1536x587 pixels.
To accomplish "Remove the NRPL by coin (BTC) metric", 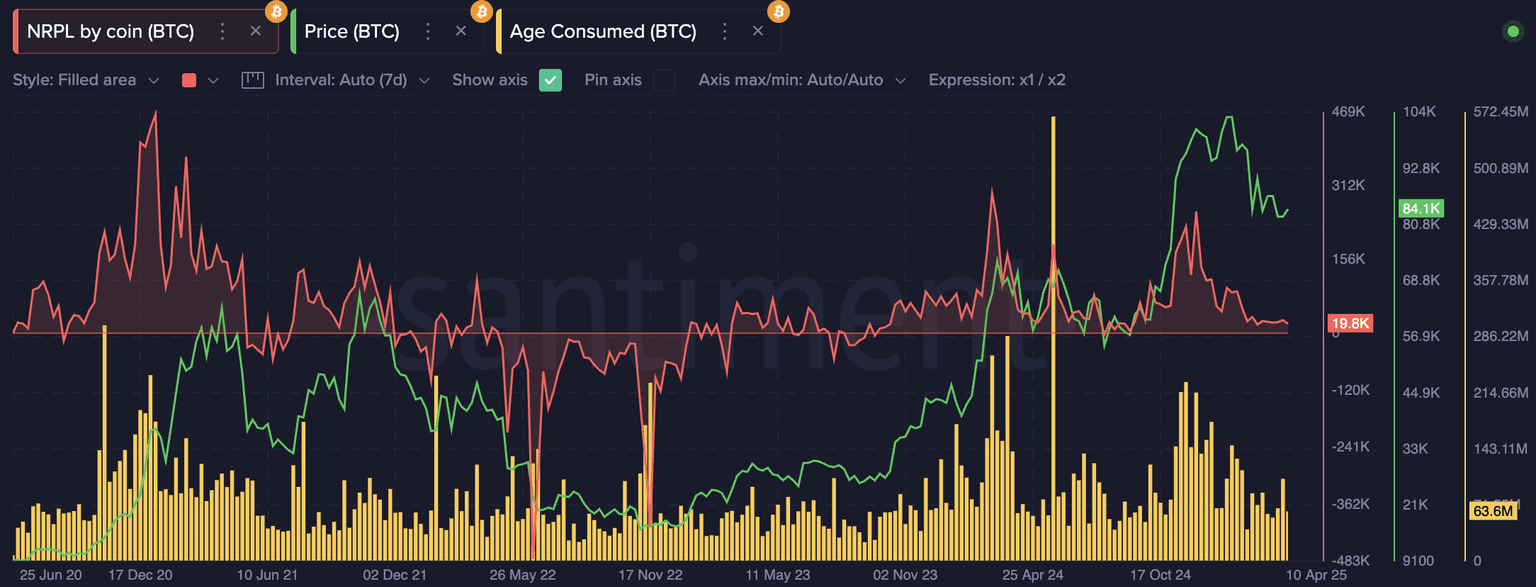I will pyautogui.click(x=255, y=31).
